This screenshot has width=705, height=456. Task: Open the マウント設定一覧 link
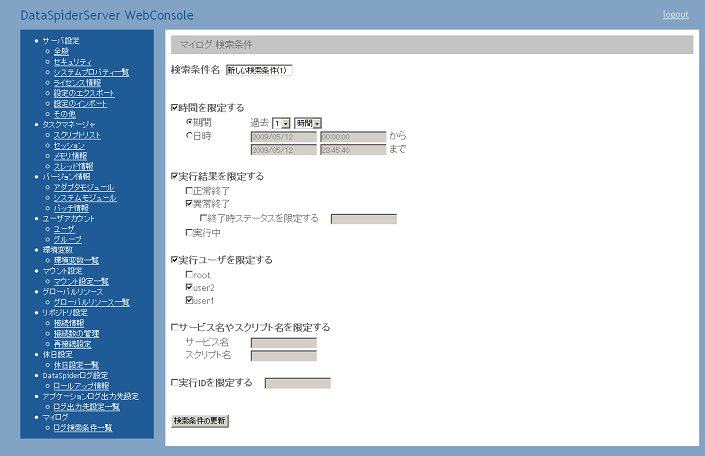[x=81, y=281]
